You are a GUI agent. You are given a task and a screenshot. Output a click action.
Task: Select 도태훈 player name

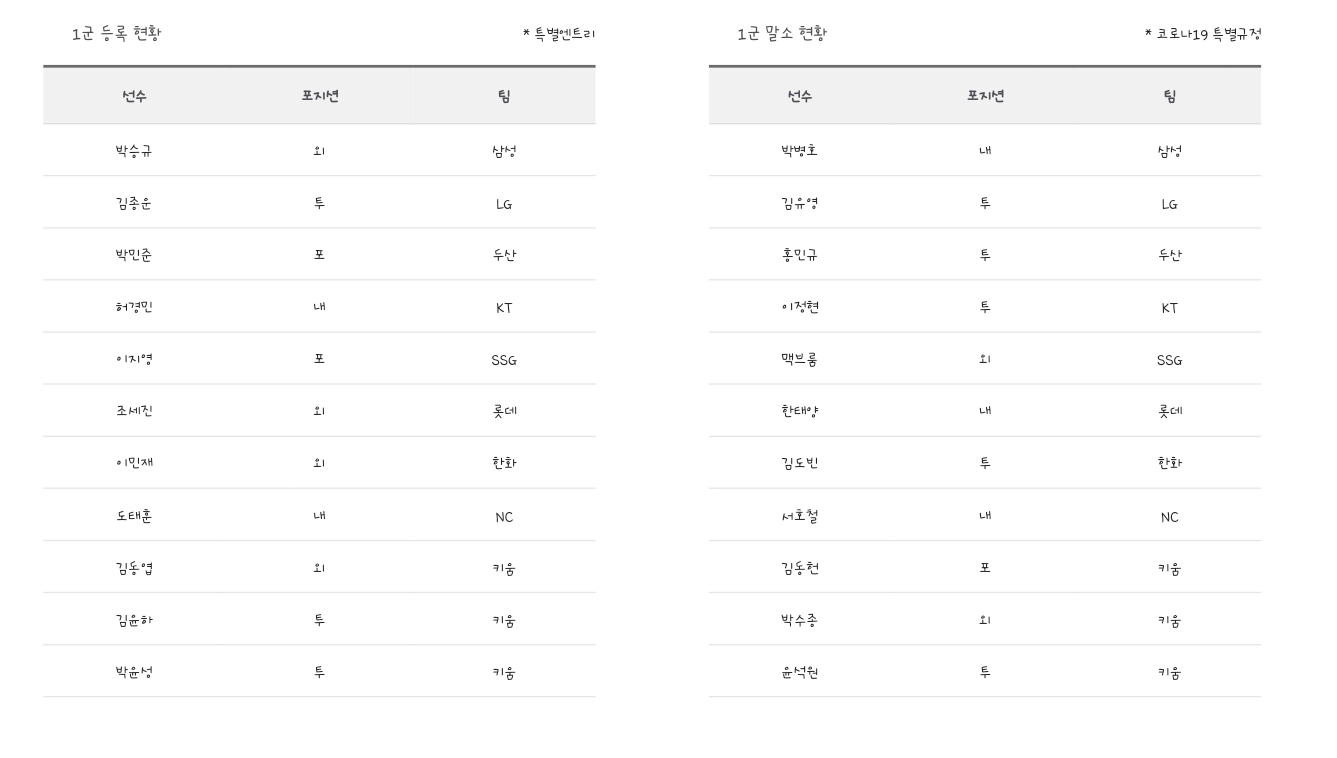134,516
